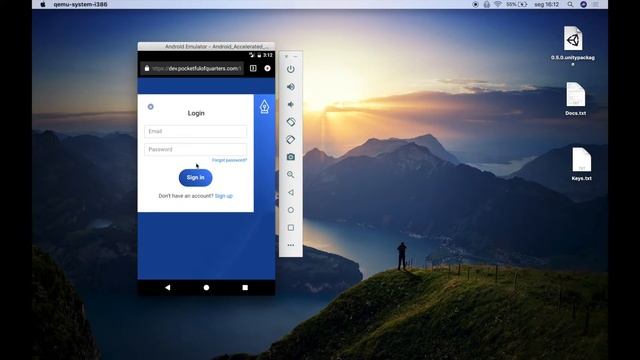Click inside the Password field
This screenshot has width=640, height=360.
pyautogui.click(x=196, y=149)
